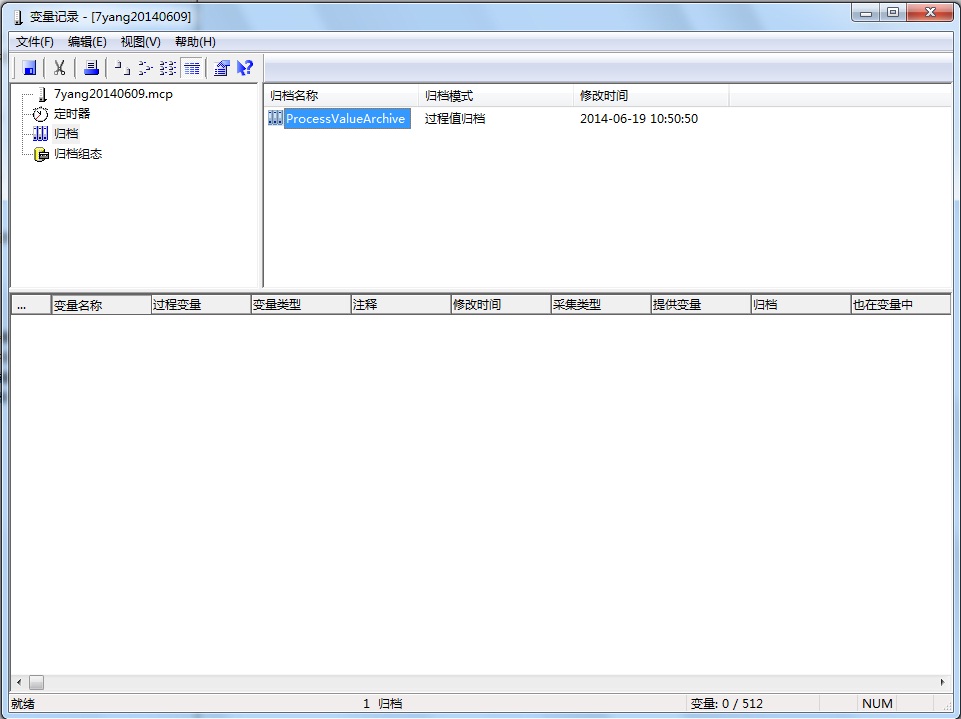Image resolution: width=961 pixels, height=719 pixels.
Task: Click the Cut scissors icon
Action: click(x=60, y=68)
